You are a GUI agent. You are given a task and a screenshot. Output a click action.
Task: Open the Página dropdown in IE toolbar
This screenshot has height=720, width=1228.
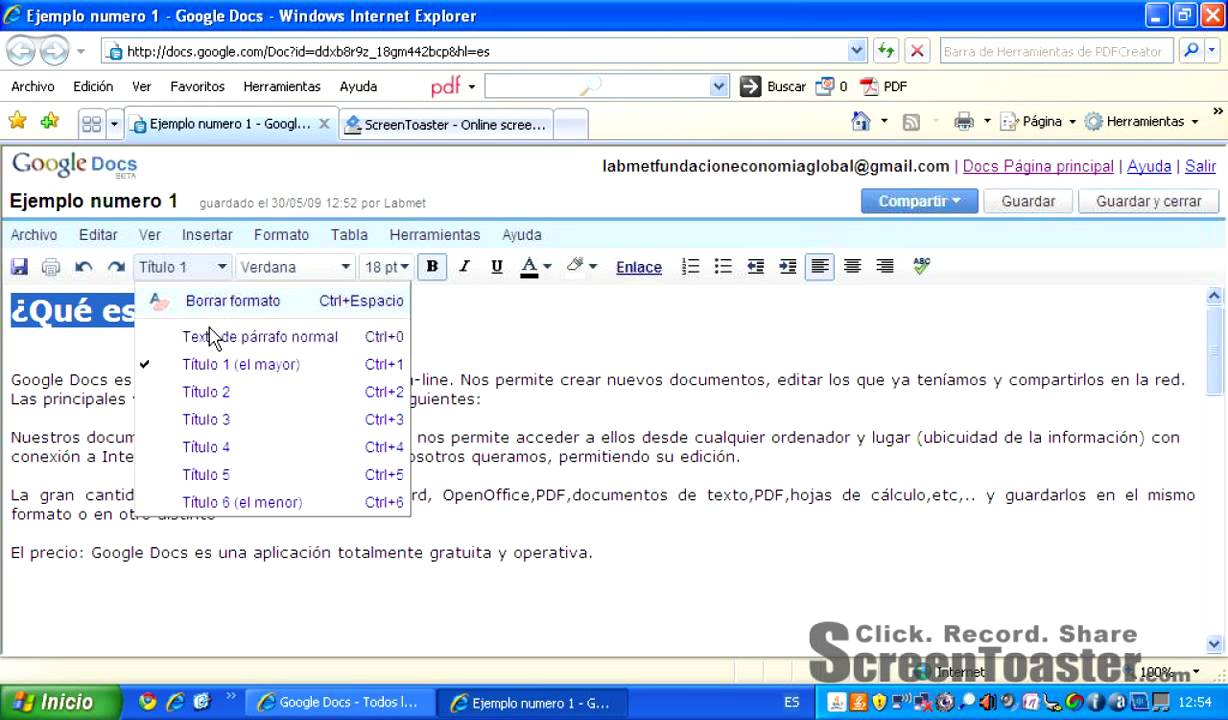coord(1039,122)
